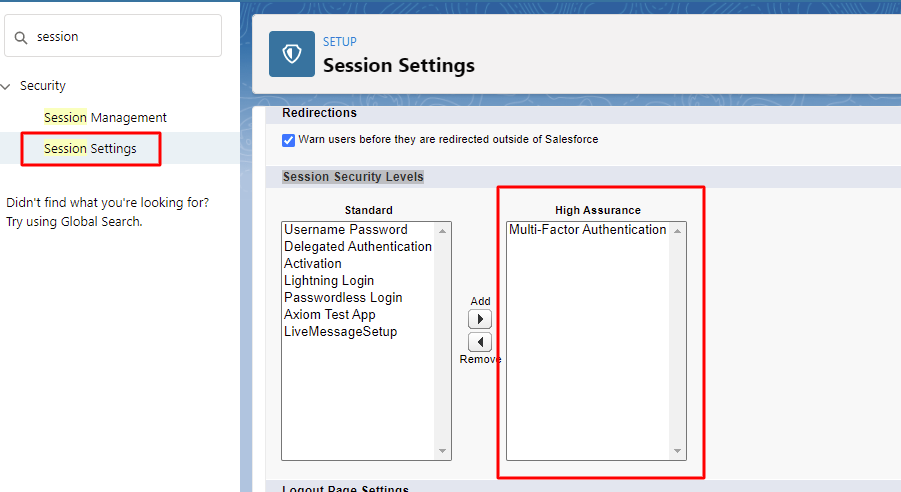Uncheck the warn before redirect checkbox

click(288, 140)
